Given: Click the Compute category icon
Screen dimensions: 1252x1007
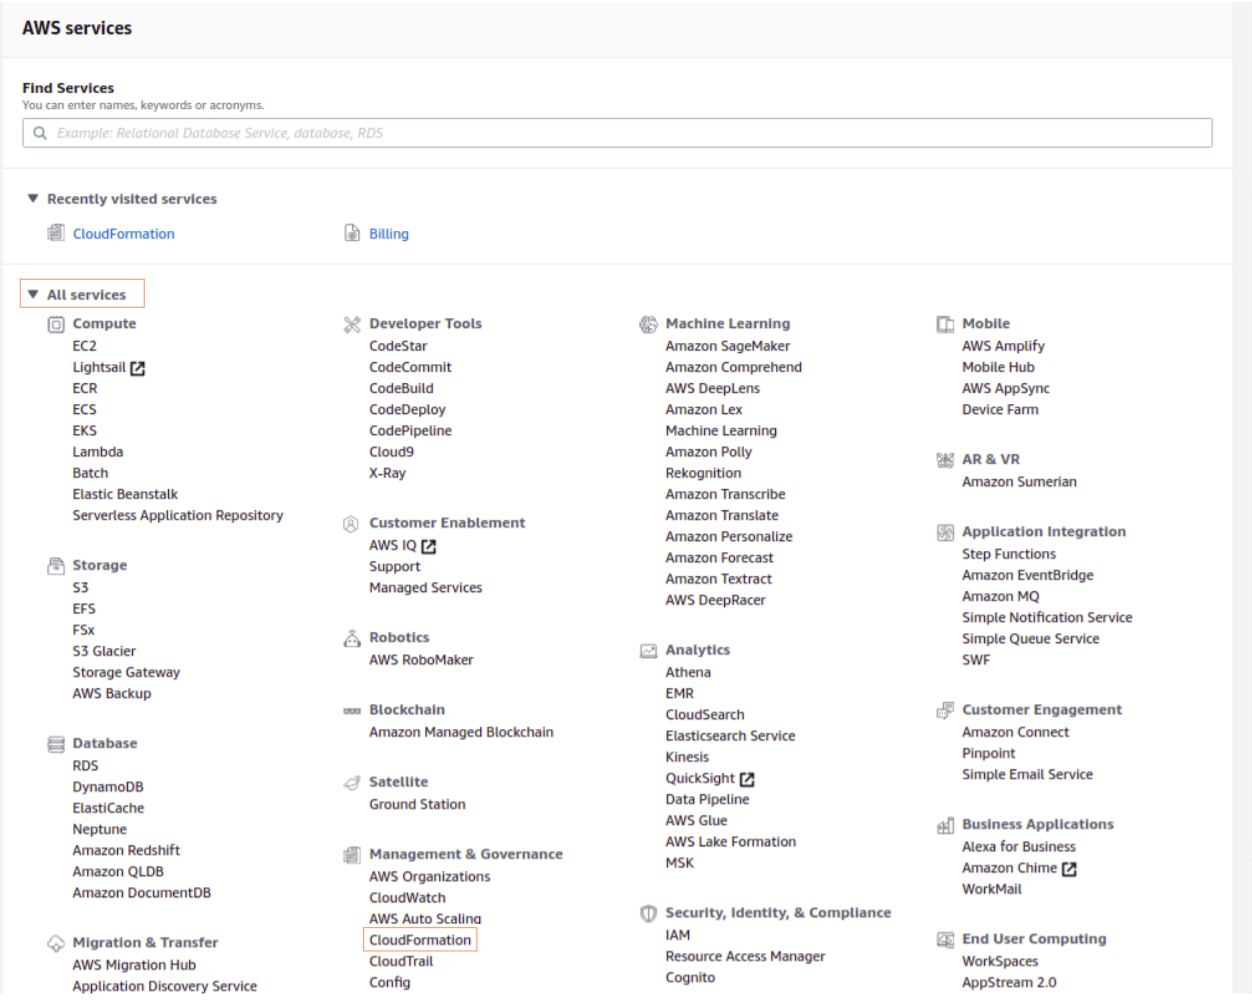Looking at the screenshot, I should tap(56, 324).
